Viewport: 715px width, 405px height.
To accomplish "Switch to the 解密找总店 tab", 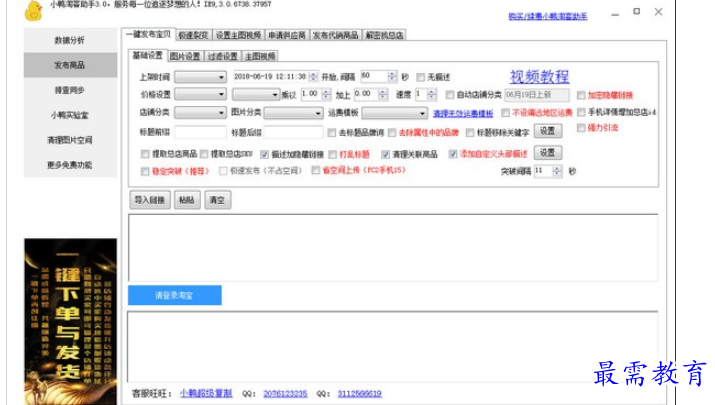I will click(x=384, y=35).
